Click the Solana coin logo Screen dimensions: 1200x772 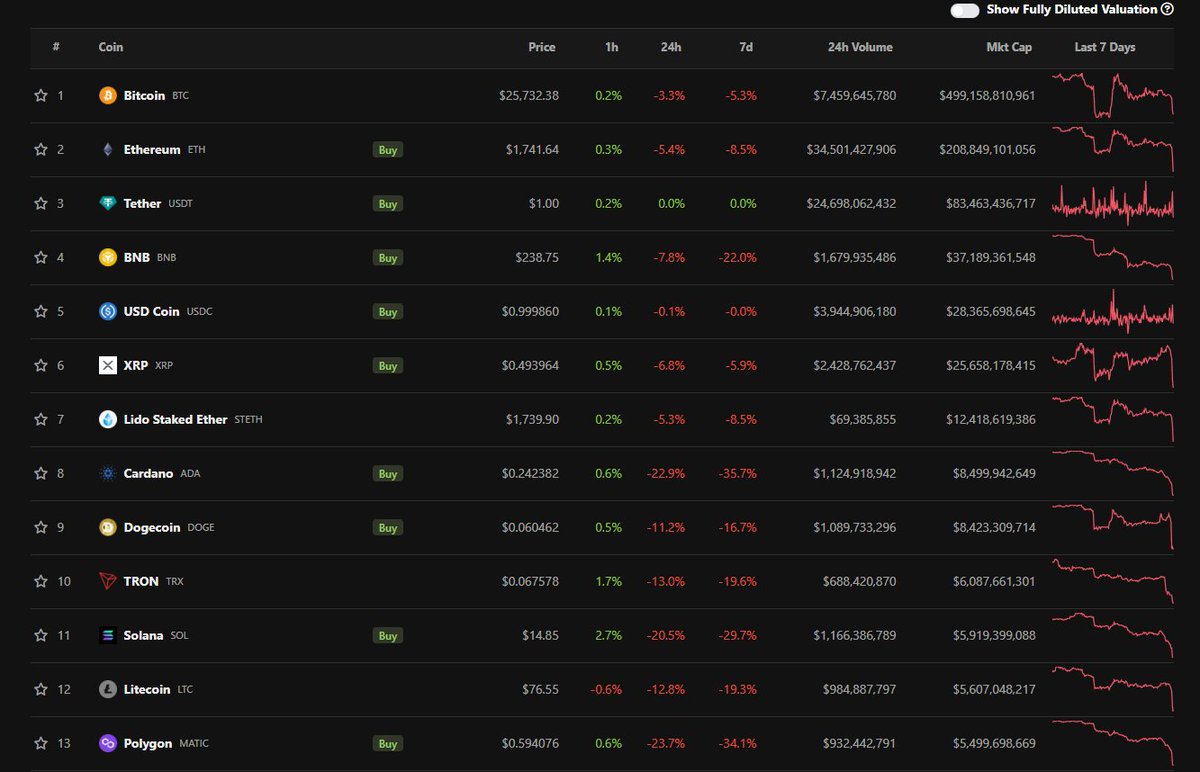(x=106, y=635)
